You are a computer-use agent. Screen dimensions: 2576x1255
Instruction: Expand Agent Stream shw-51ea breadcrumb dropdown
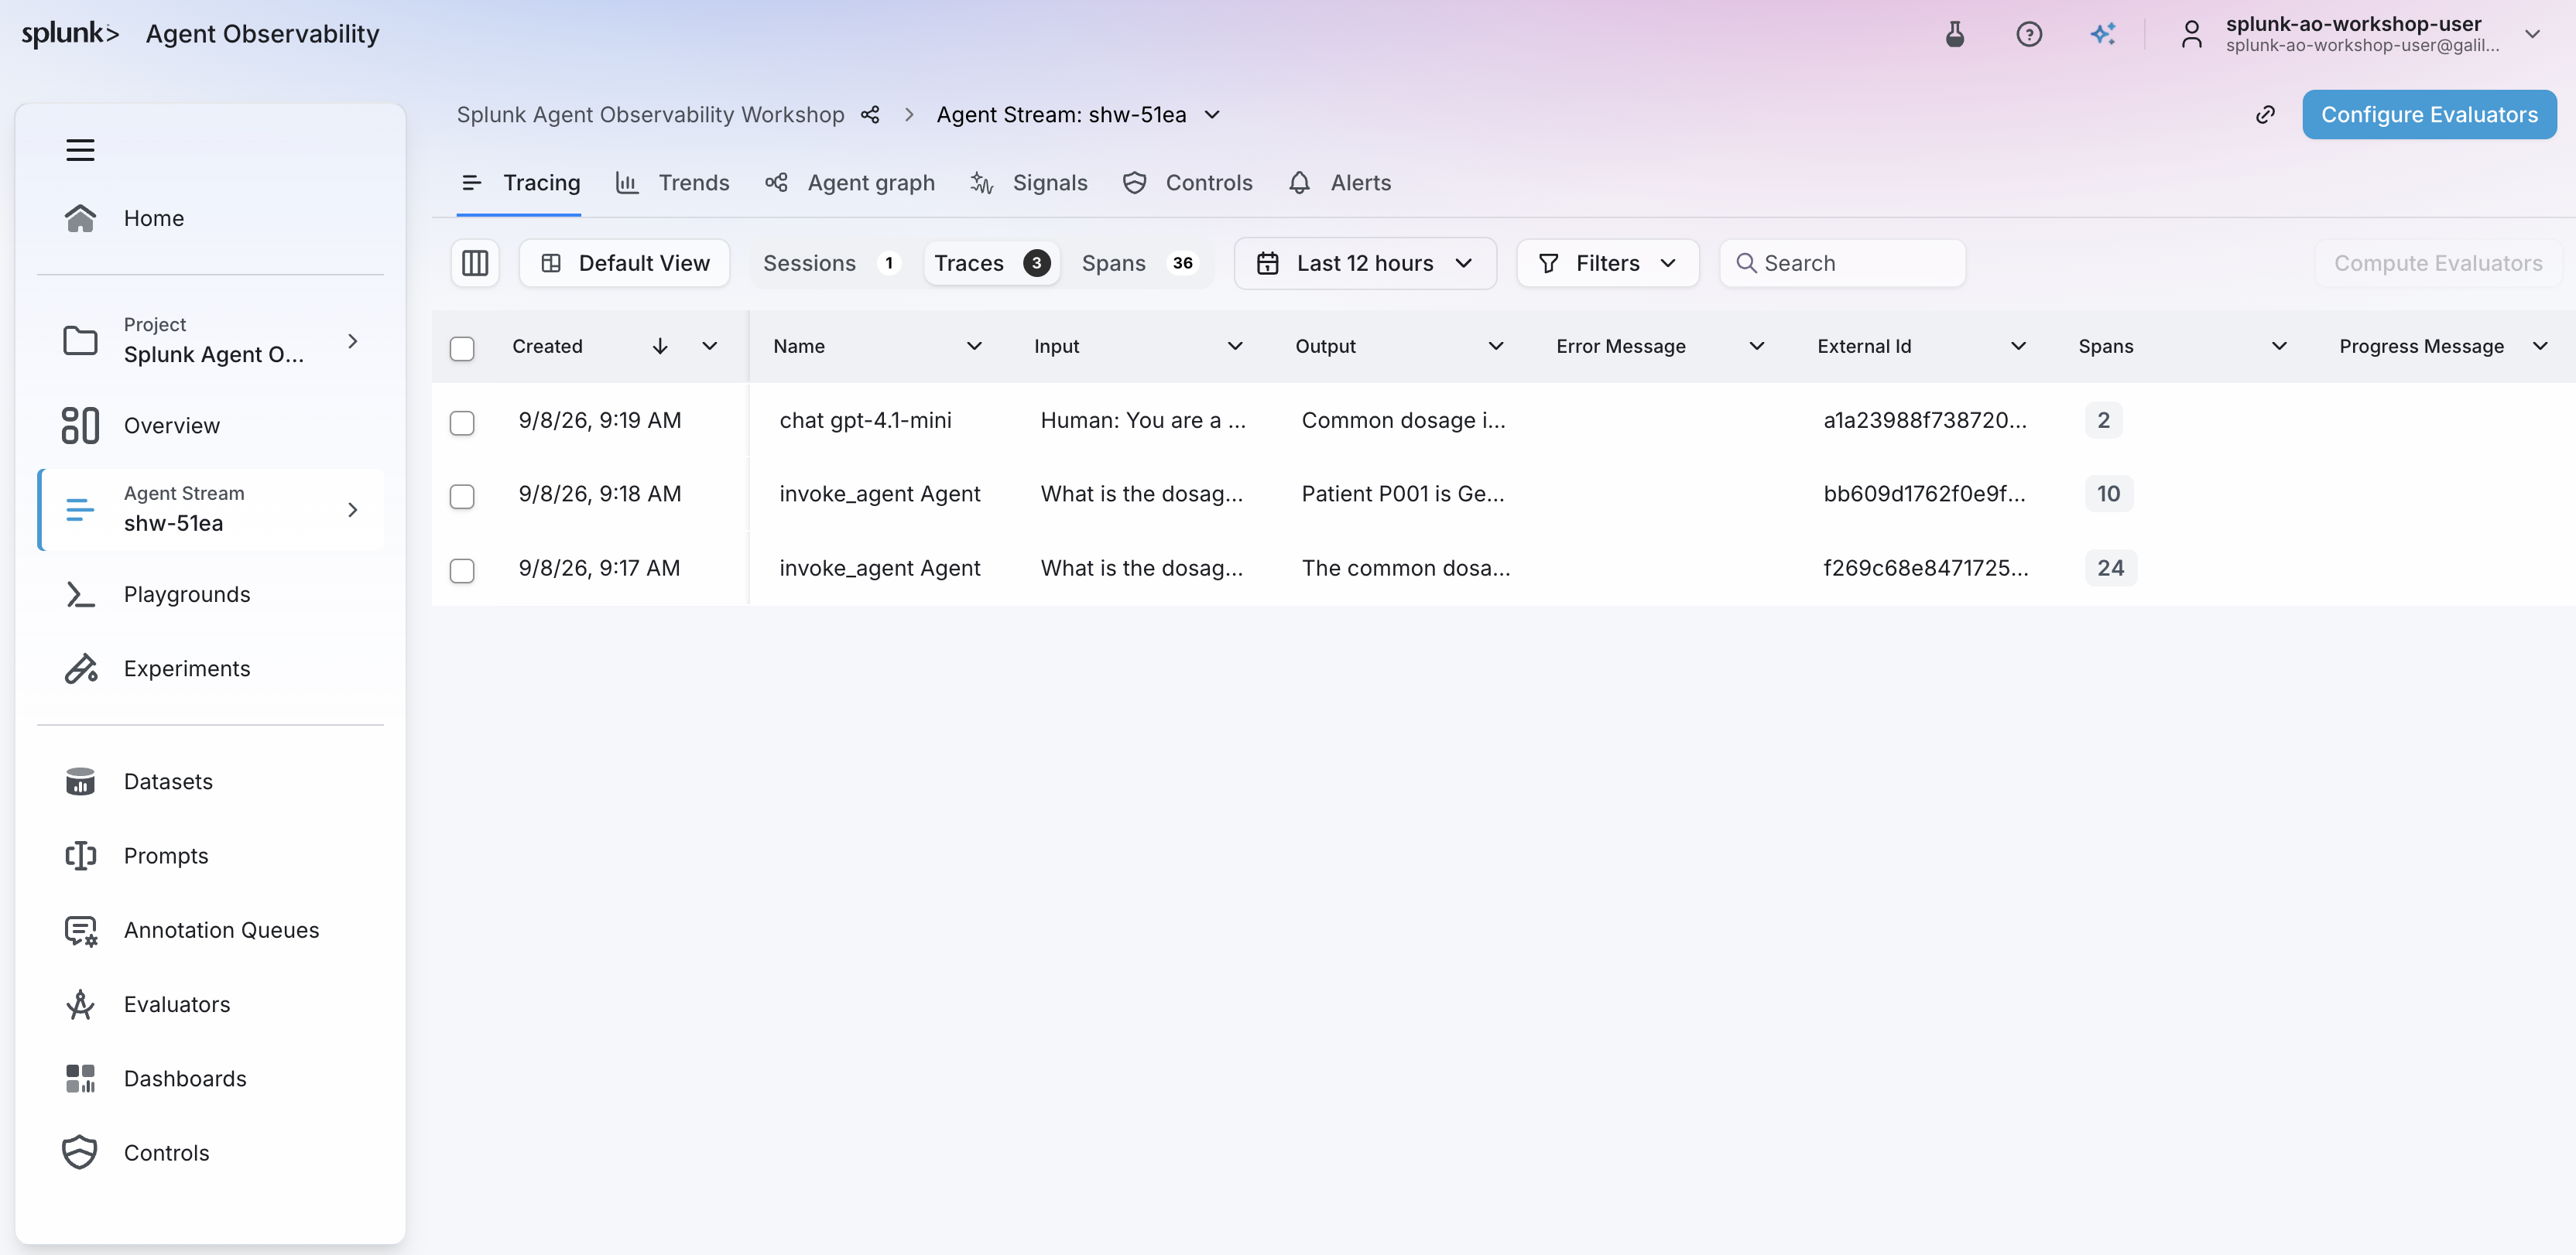point(1212,115)
